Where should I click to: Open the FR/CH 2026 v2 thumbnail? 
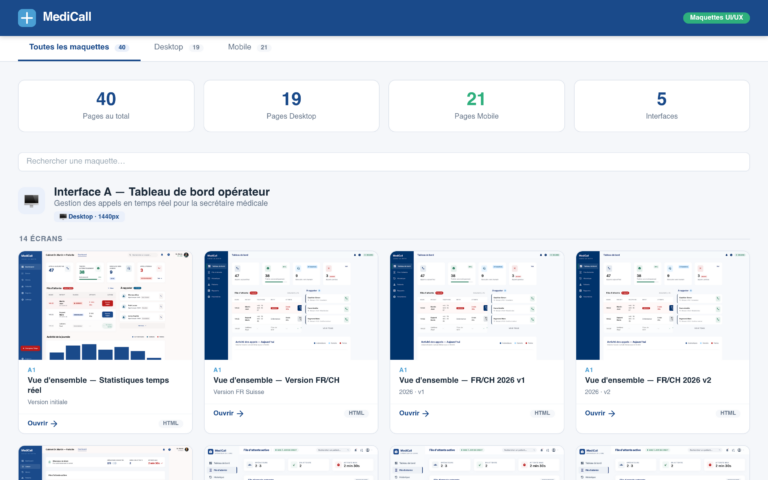click(x=663, y=306)
